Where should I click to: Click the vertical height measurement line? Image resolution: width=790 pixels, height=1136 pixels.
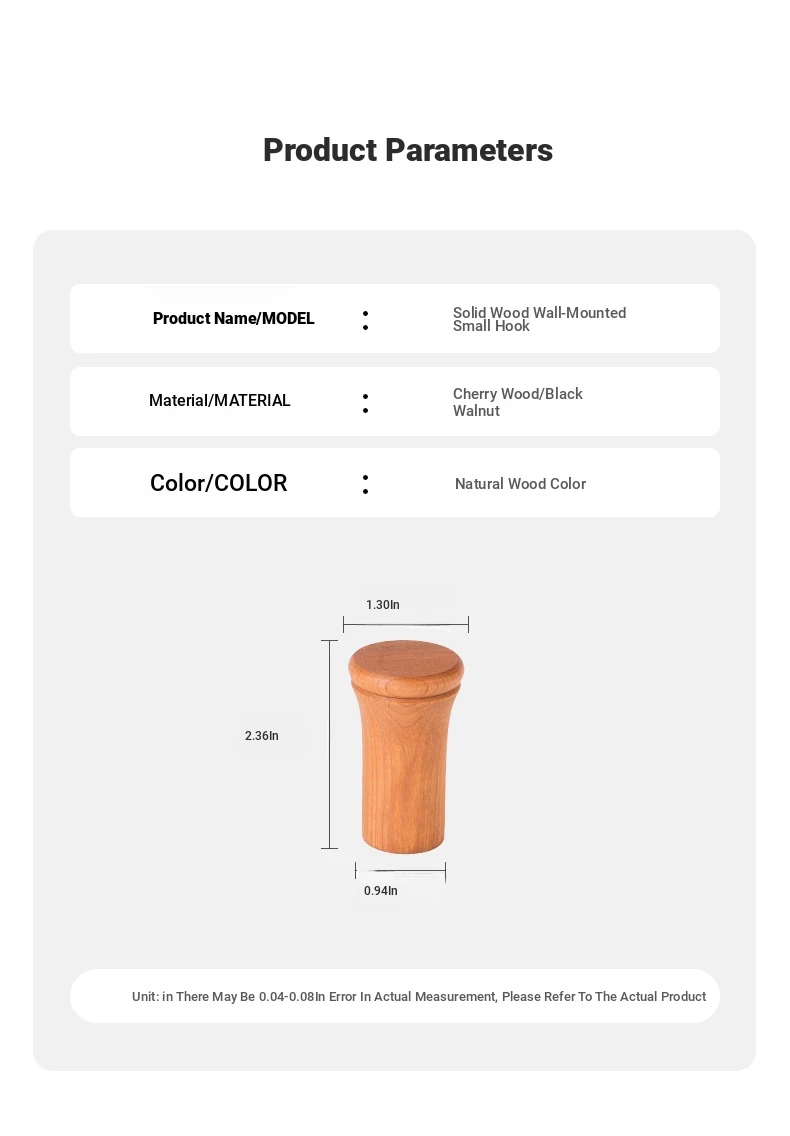pyautogui.click(x=330, y=744)
